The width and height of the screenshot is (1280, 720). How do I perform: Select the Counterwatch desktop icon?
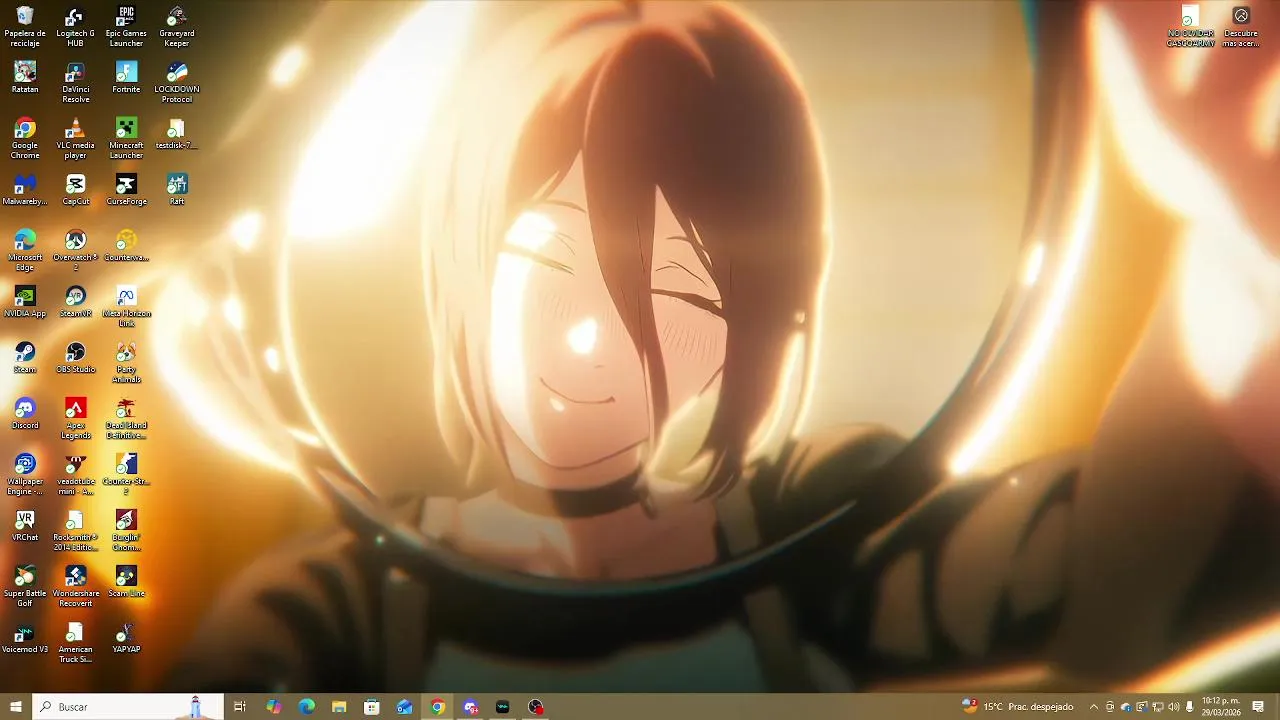tap(126, 246)
